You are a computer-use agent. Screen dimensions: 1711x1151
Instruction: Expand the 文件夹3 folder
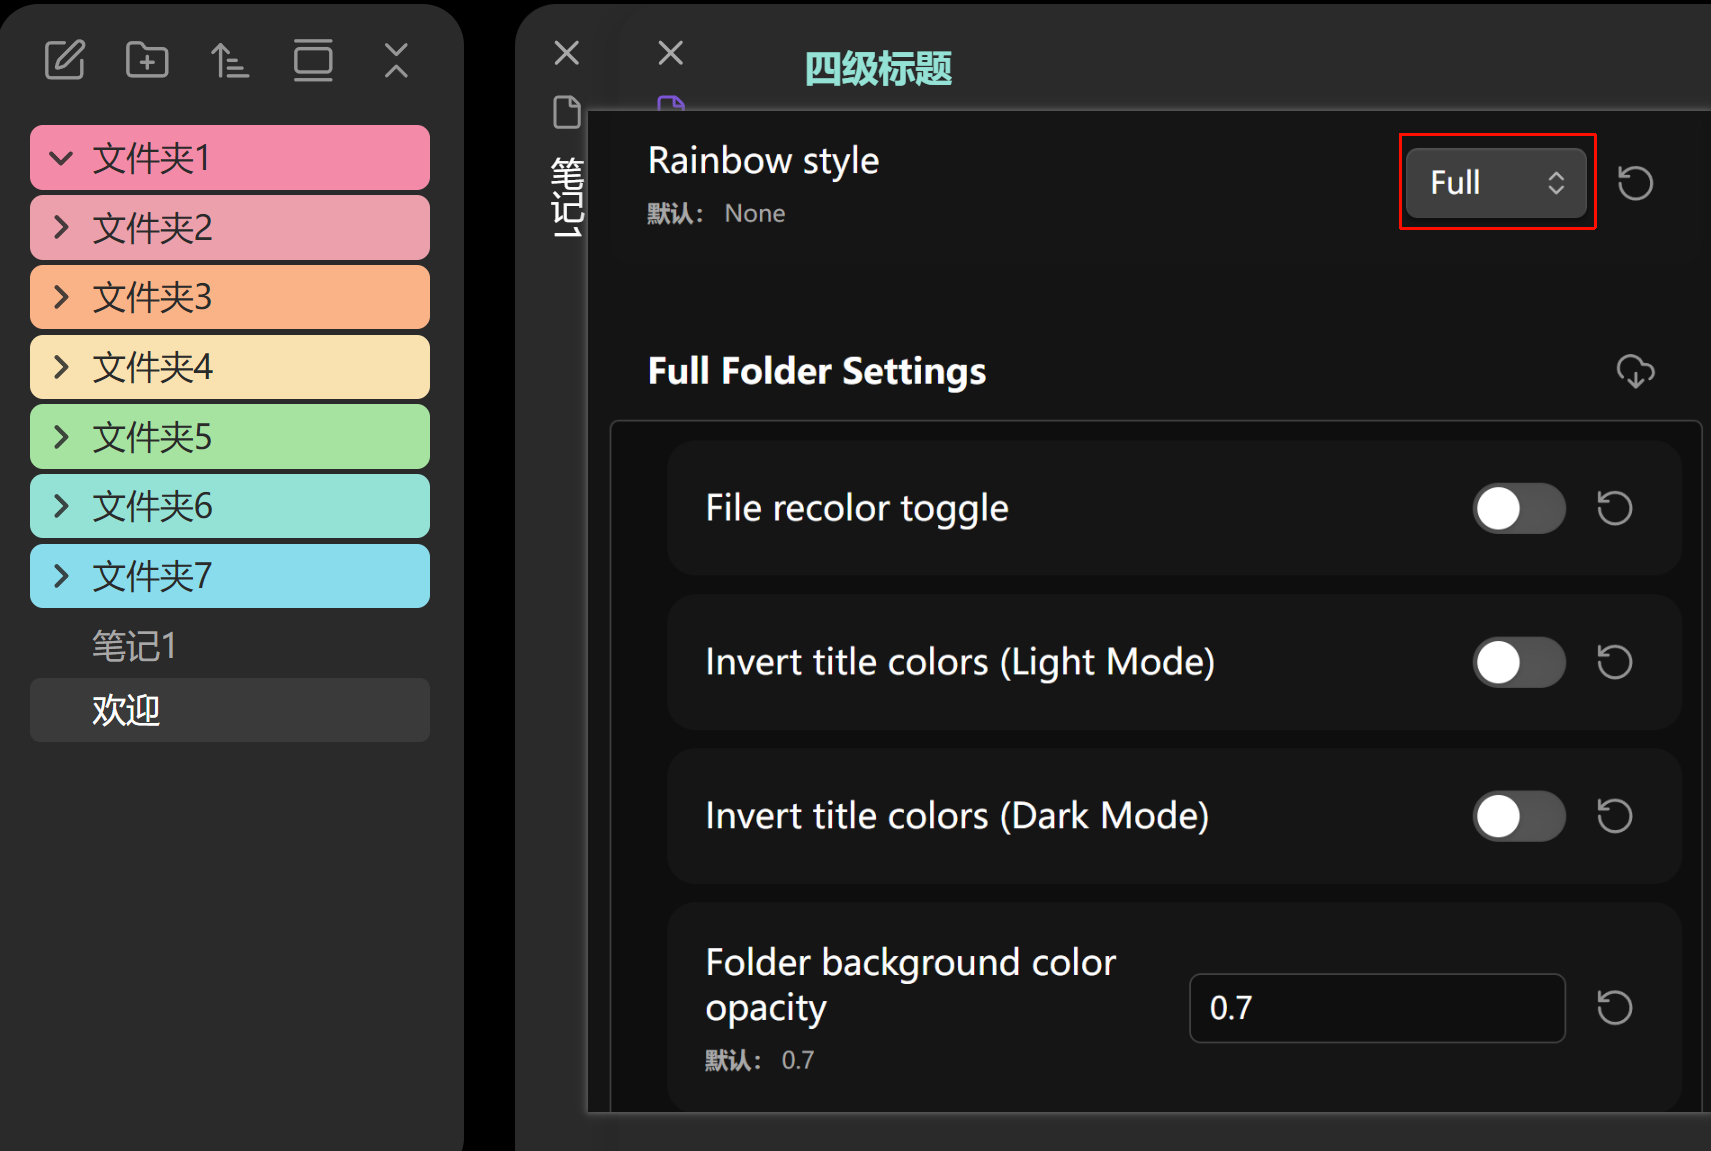point(61,297)
